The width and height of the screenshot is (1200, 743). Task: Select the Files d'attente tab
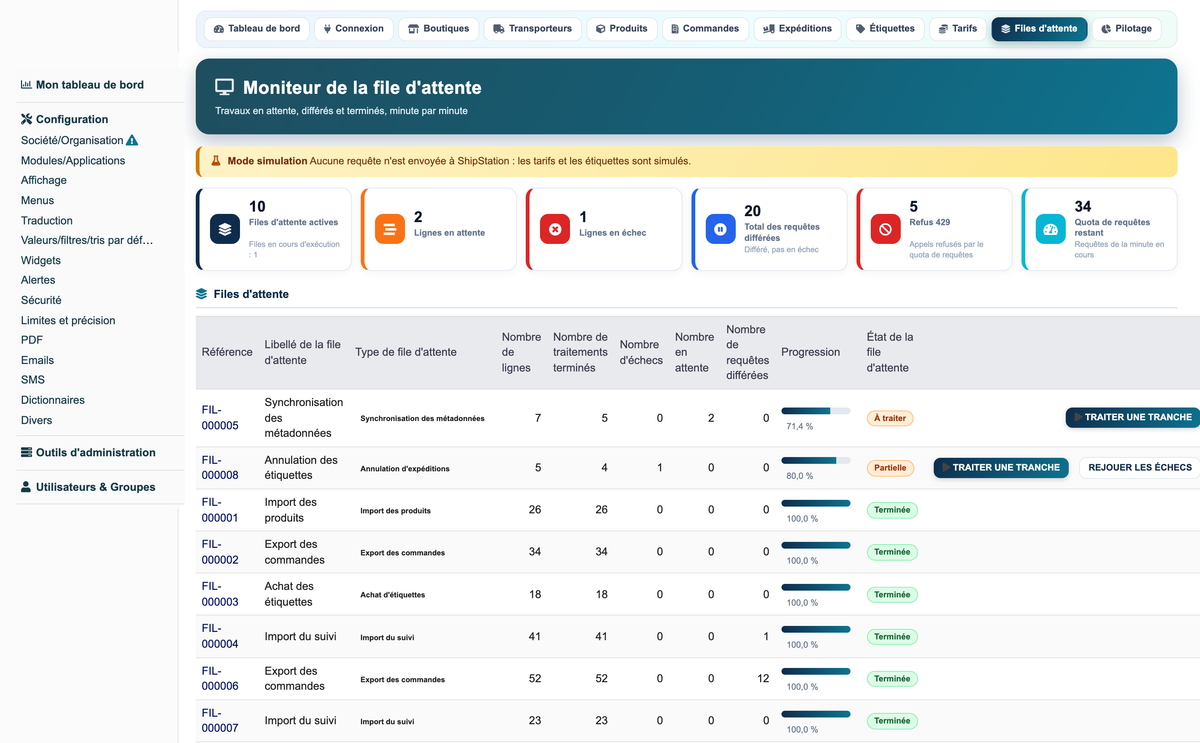(x=1039, y=29)
